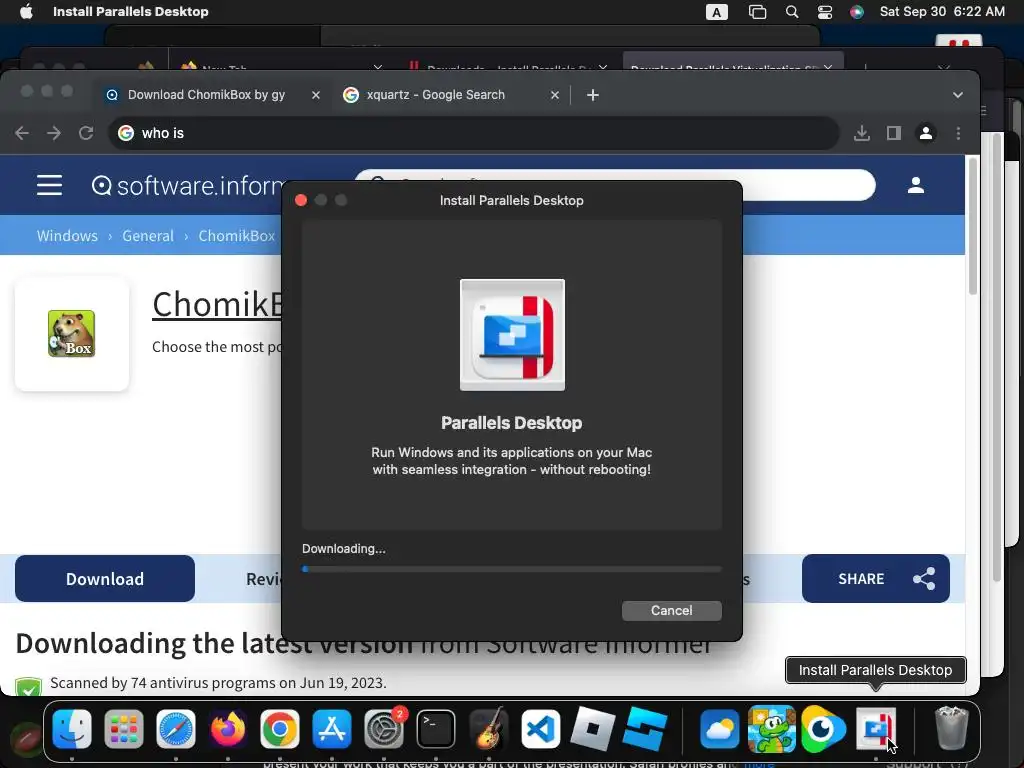
Task: Click the Downloading progress bar
Action: [511, 569]
